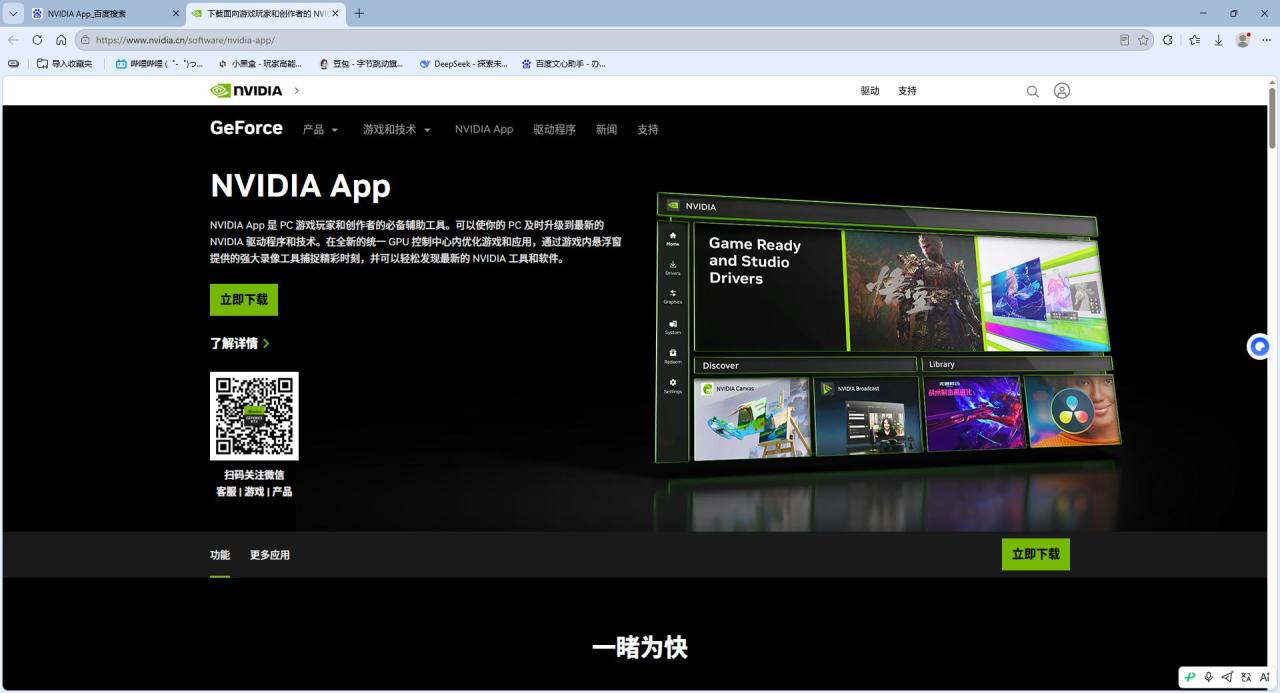Click the green 立即下载 button under description
The image size is (1280, 693).
(244, 300)
